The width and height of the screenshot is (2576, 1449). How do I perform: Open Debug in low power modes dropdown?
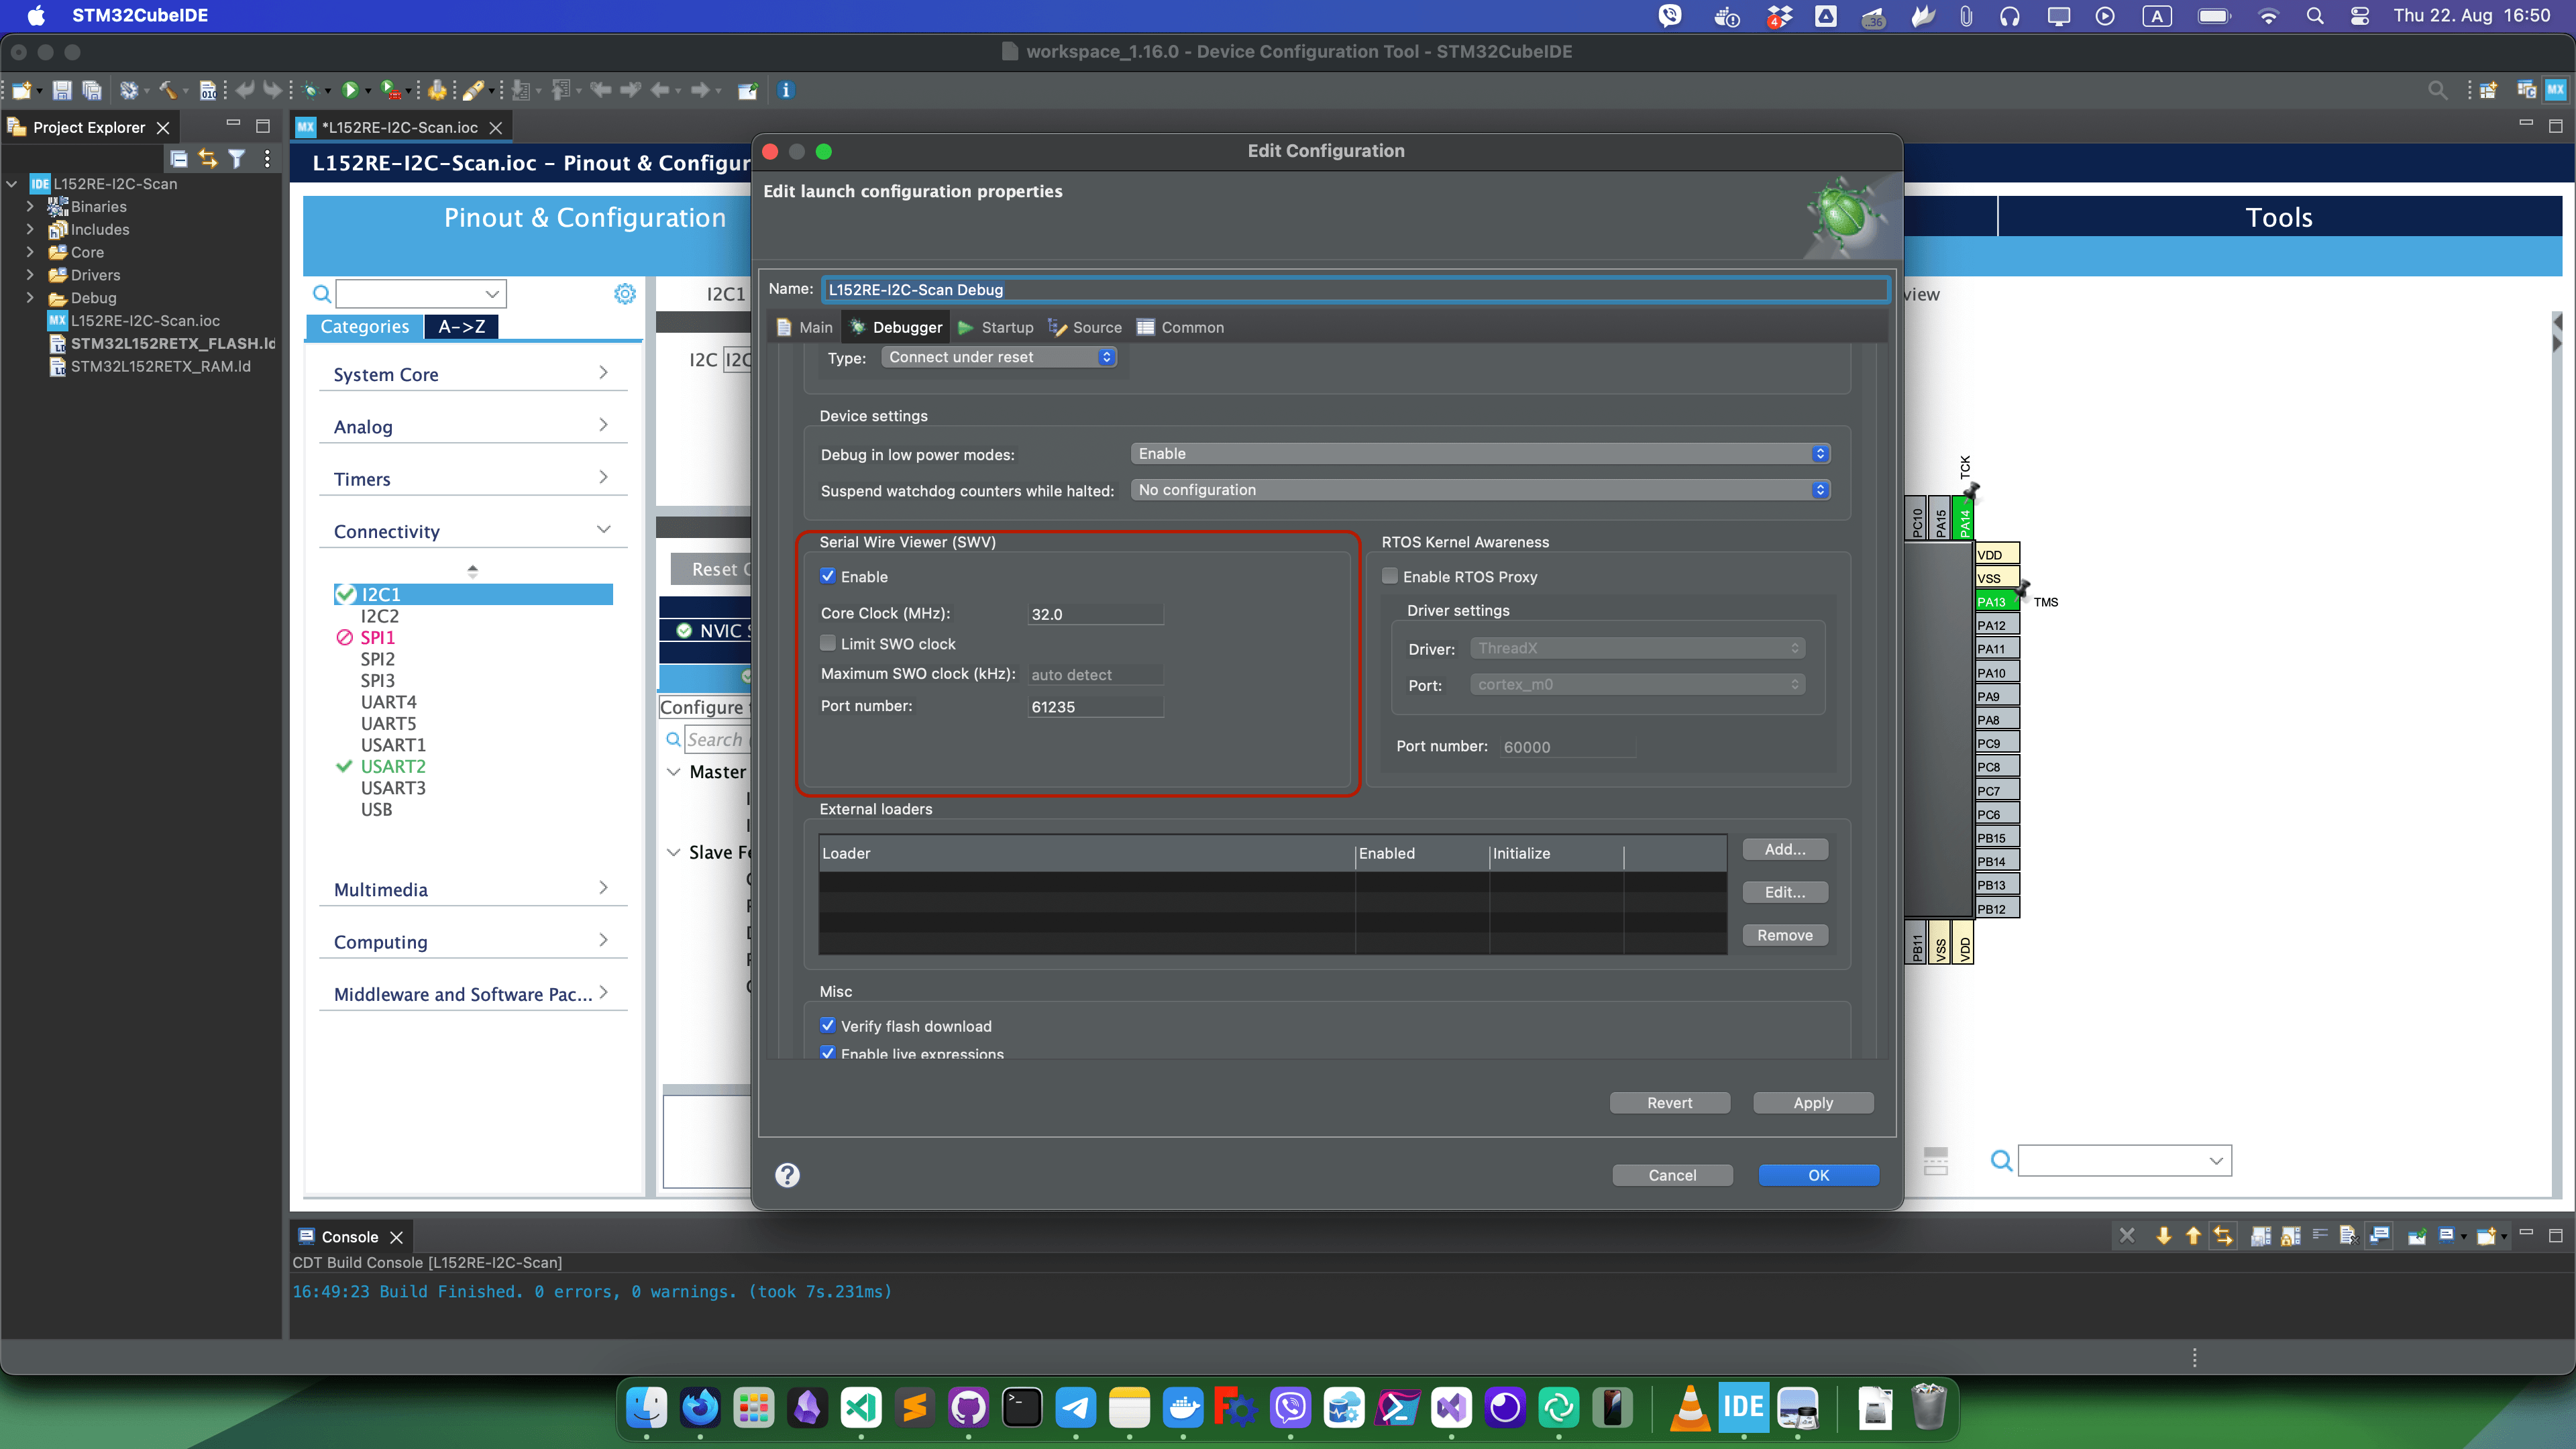(1480, 453)
